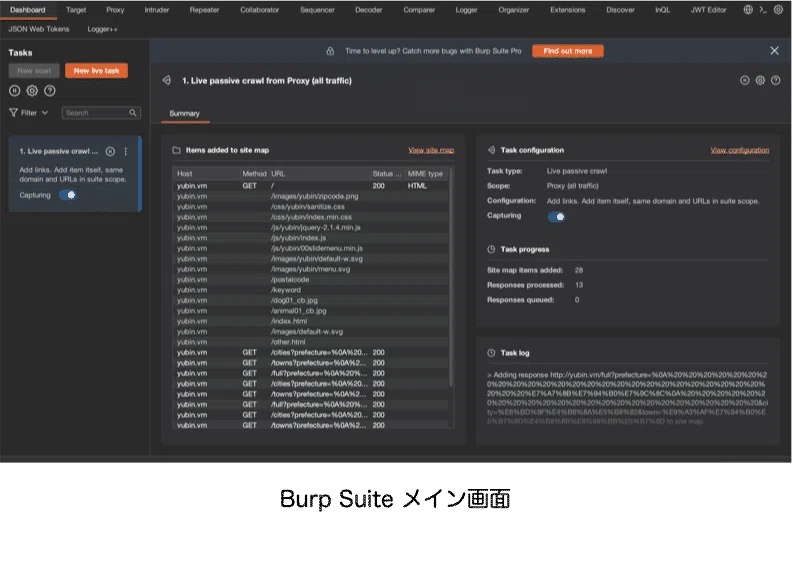Image resolution: width=792 pixels, height=562 pixels.
Task: Sort by the URL column header
Action: click(319, 173)
